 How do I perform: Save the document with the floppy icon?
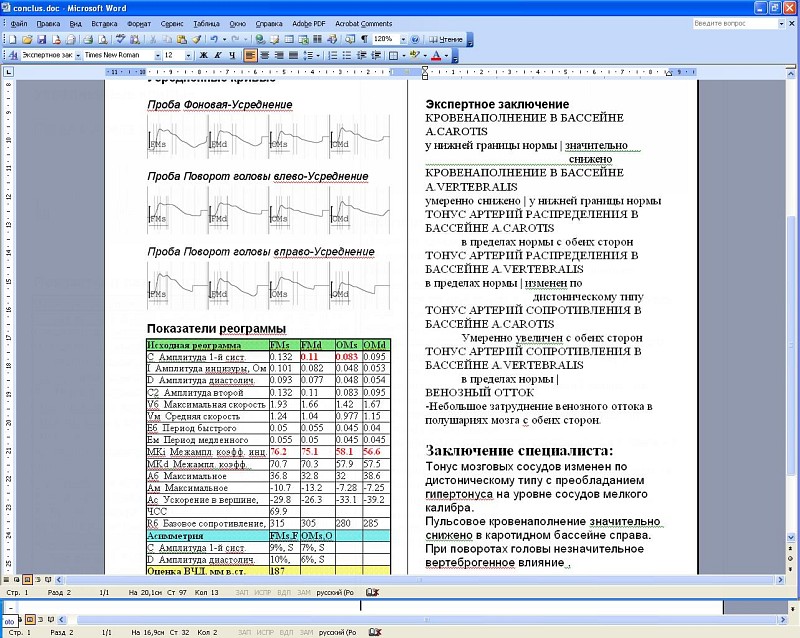[x=42, y=39]
